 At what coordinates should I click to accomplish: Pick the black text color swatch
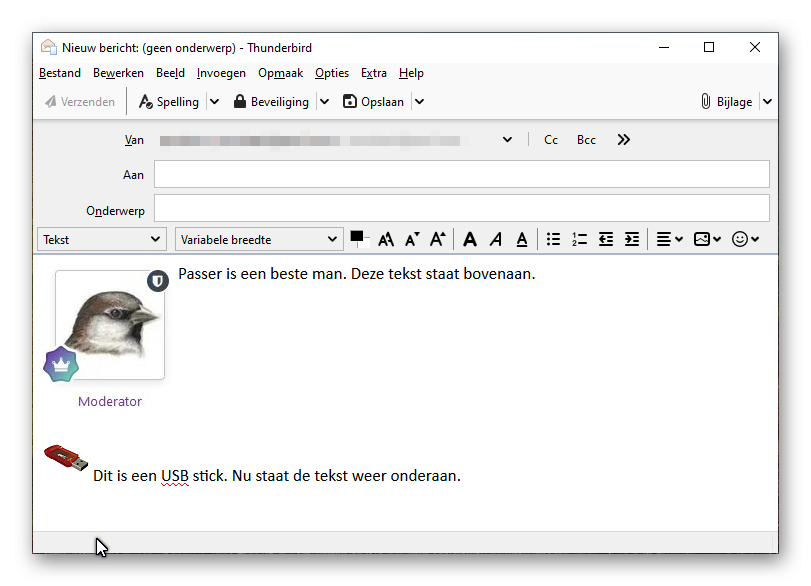pos(357,237)
